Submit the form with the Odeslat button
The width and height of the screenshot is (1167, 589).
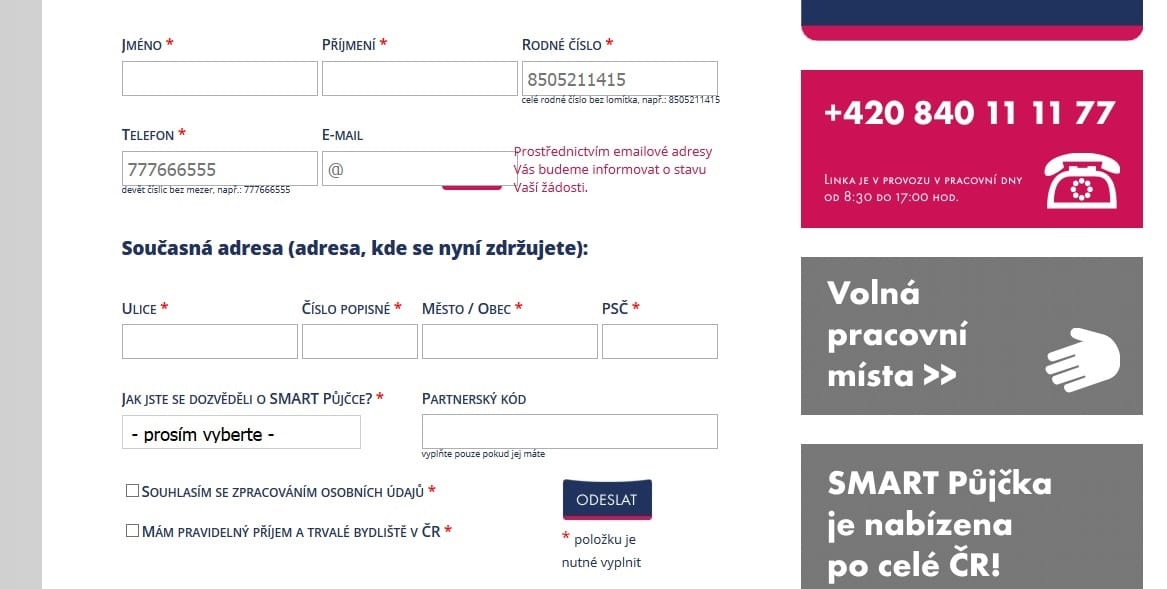[x=607, y=500]
